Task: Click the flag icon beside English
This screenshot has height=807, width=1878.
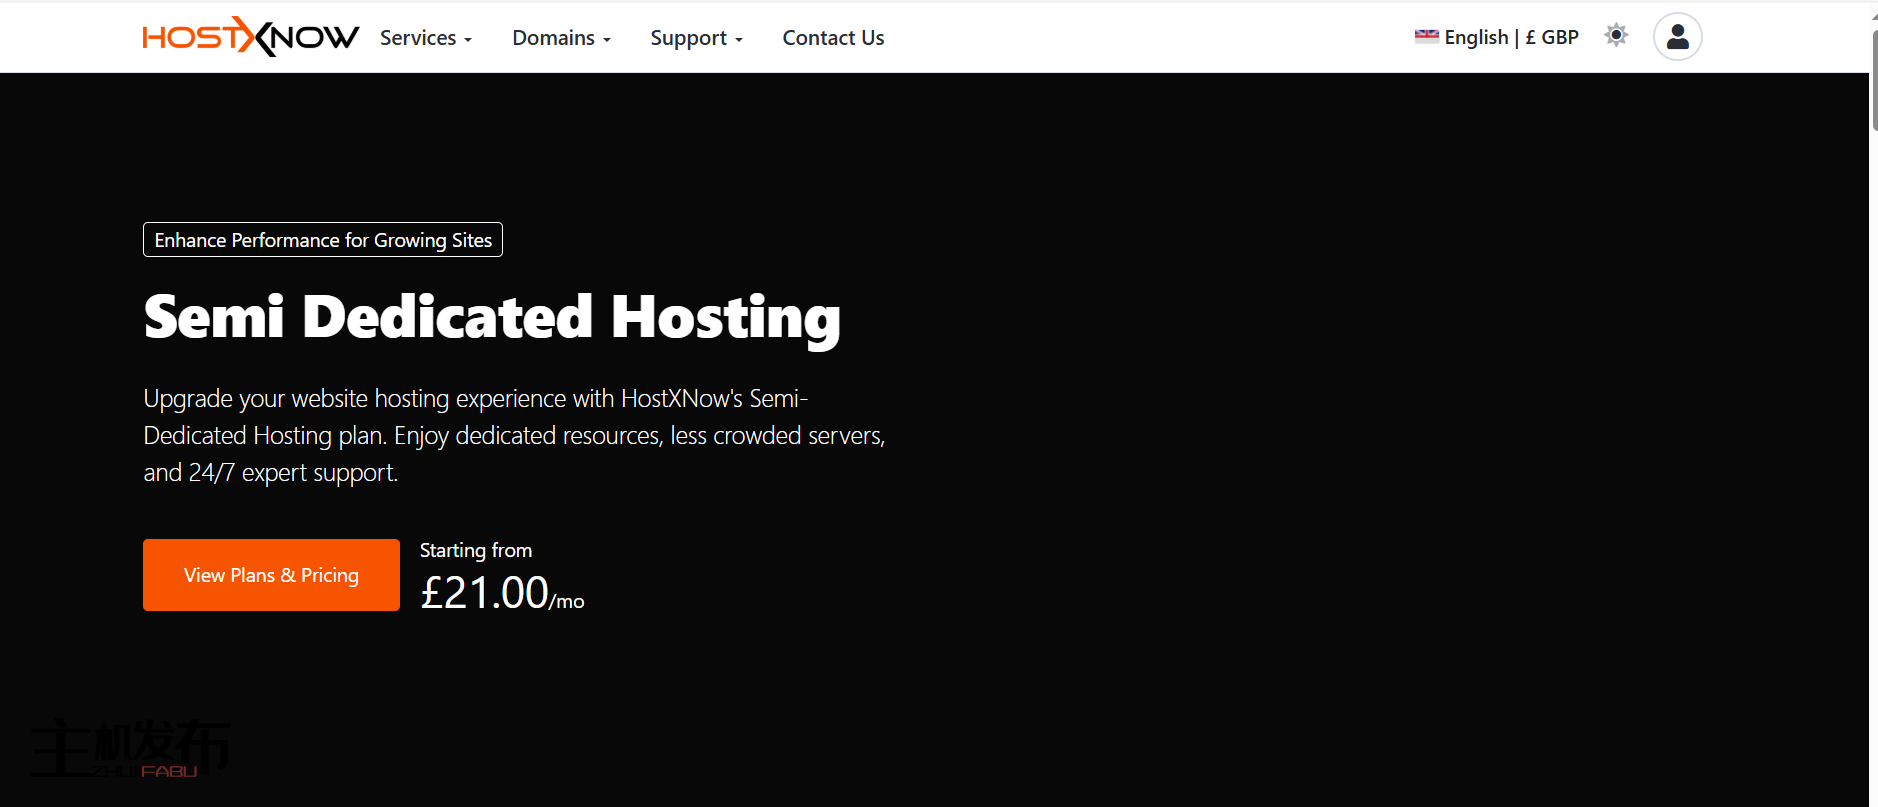Action: pyautogui.click(x=1426, y=37)
